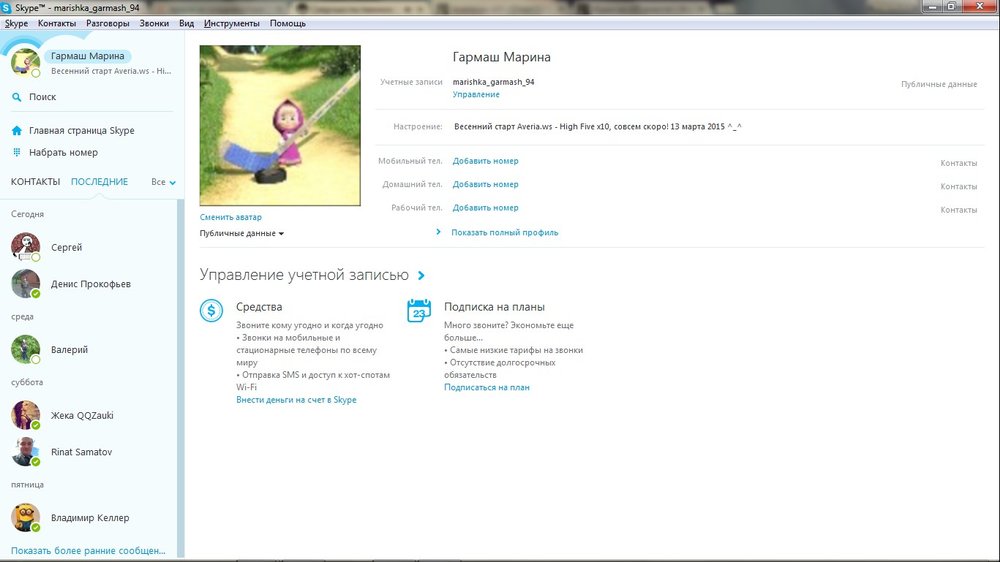Click Показать более ранние сообщения link

point(88,551)
